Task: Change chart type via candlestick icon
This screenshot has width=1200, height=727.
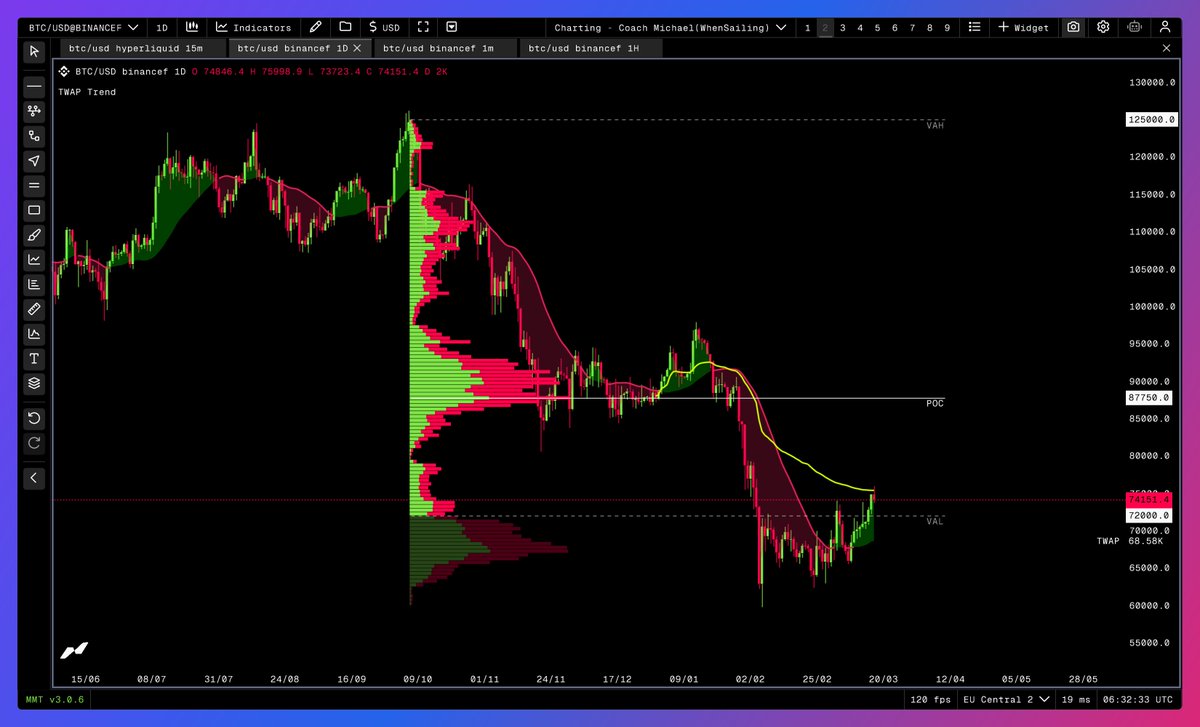Action: click(x=192, y=27)
